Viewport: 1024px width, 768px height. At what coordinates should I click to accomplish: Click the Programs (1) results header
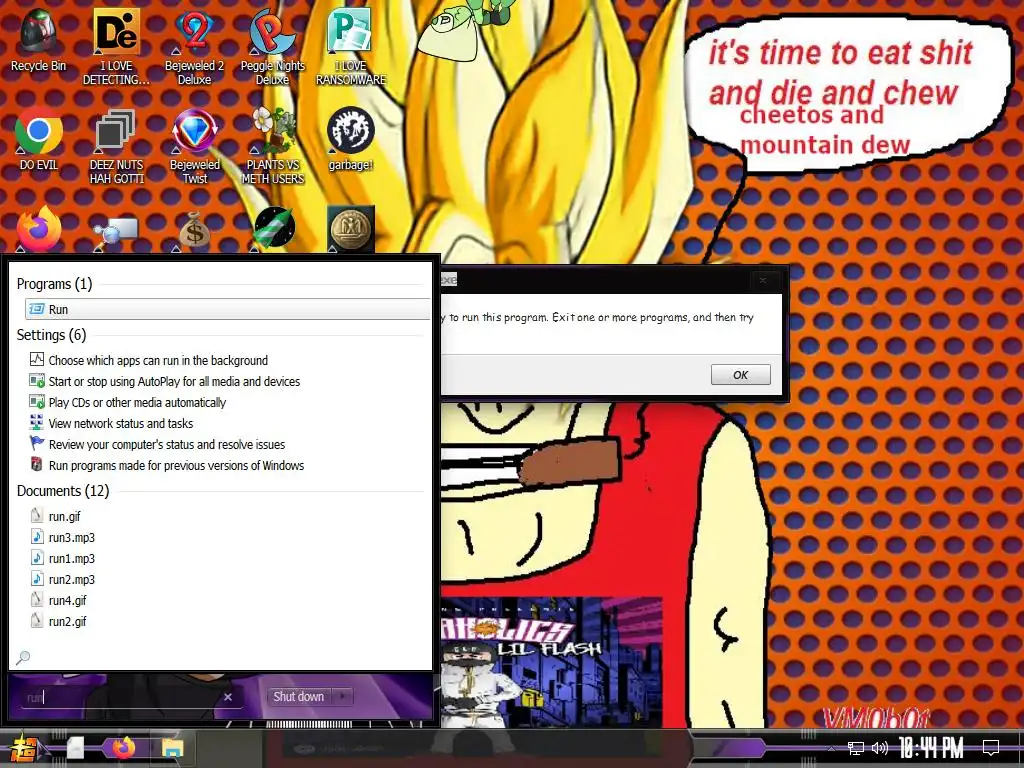[x=54, y=283]
